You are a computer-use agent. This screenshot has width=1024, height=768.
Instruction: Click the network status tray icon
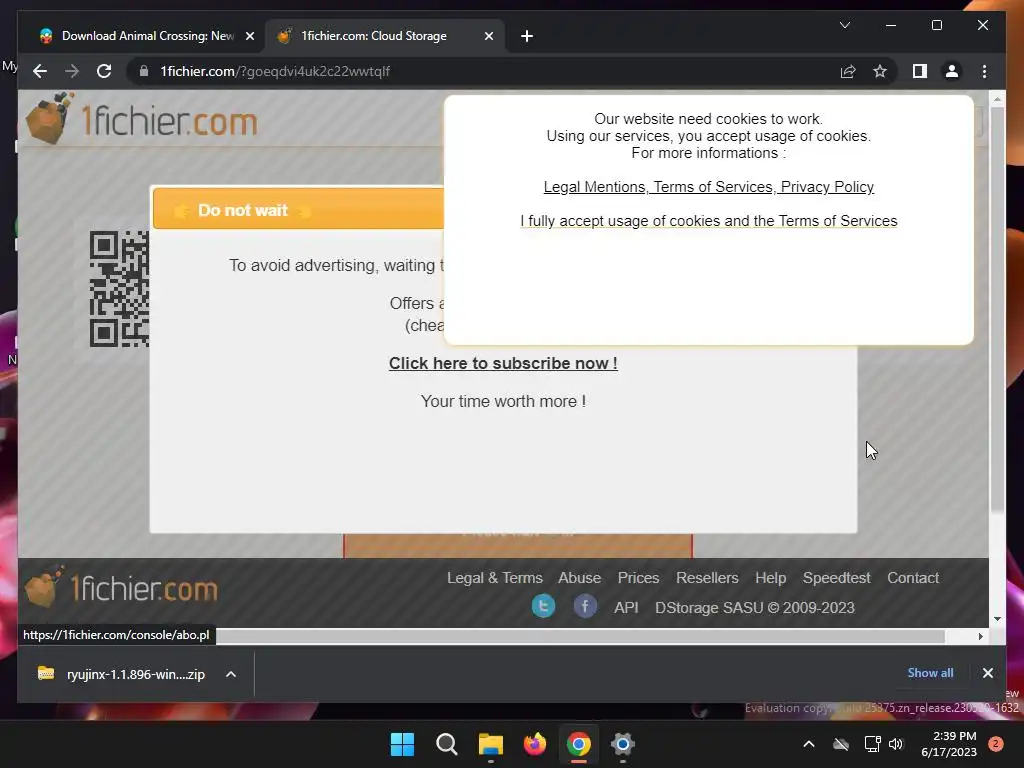872,744
